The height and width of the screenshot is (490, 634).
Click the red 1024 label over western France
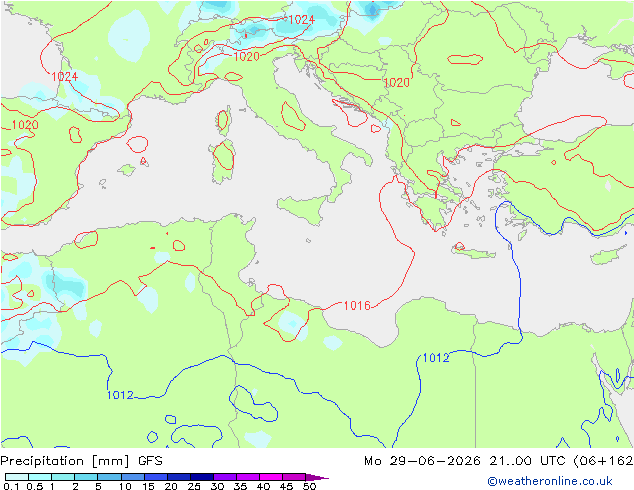[64, 76]
